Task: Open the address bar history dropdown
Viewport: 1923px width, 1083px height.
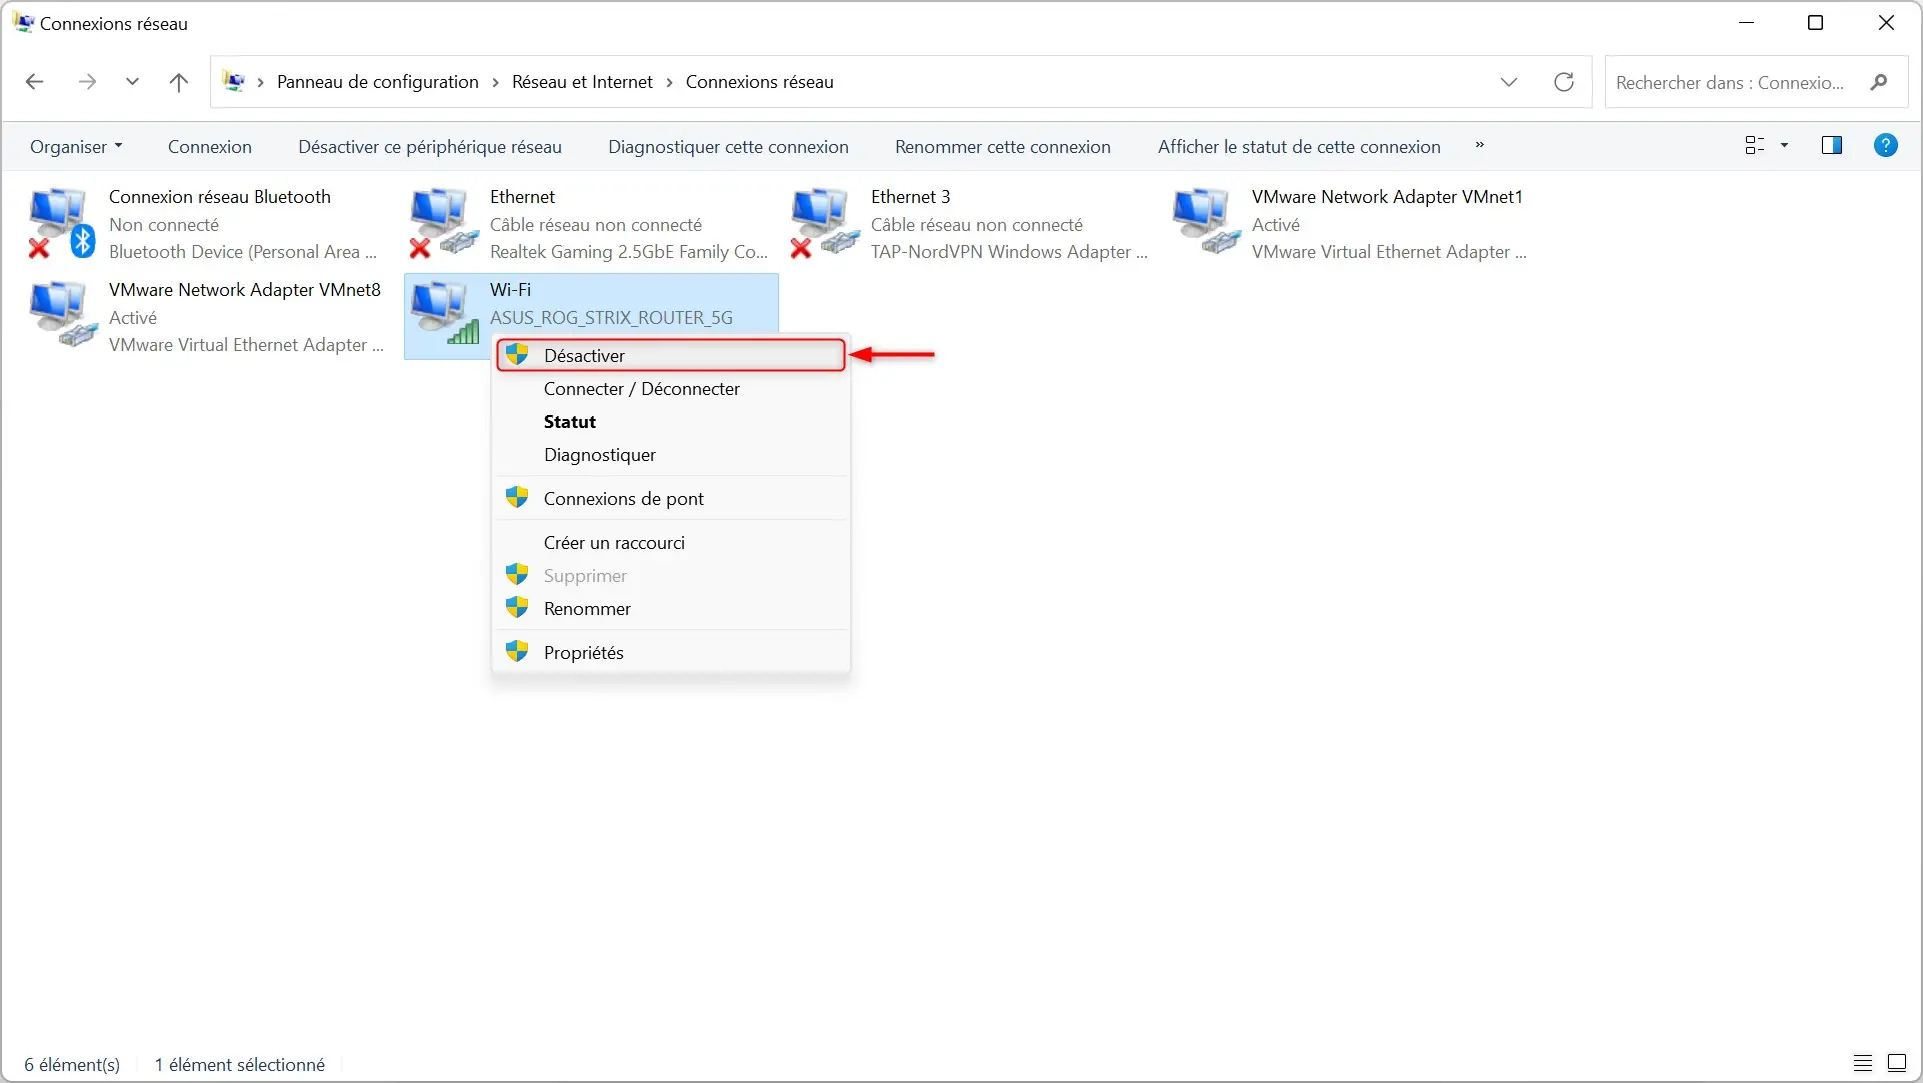Action: click(x=1509, y=82)
